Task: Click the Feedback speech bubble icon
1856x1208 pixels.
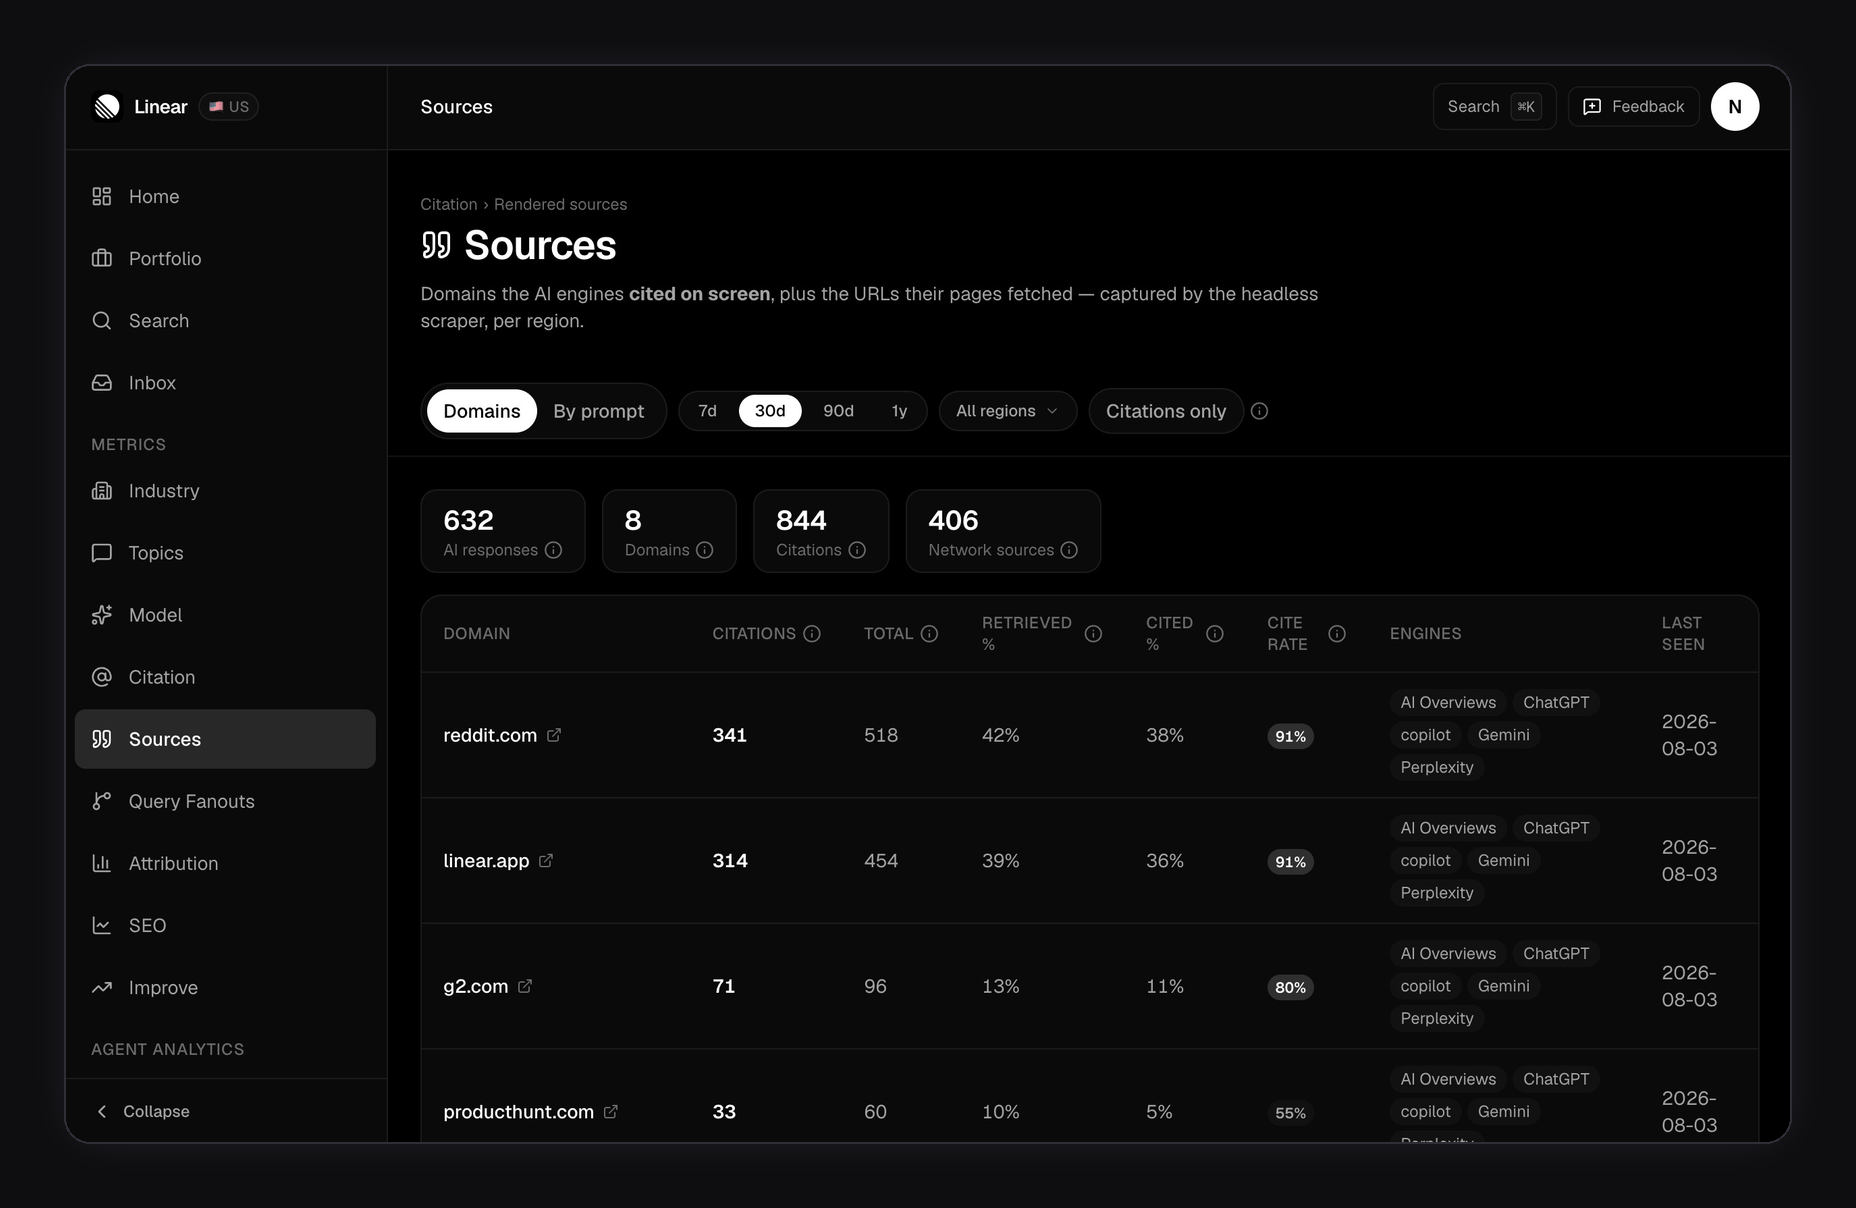Action: point(1592,106)
